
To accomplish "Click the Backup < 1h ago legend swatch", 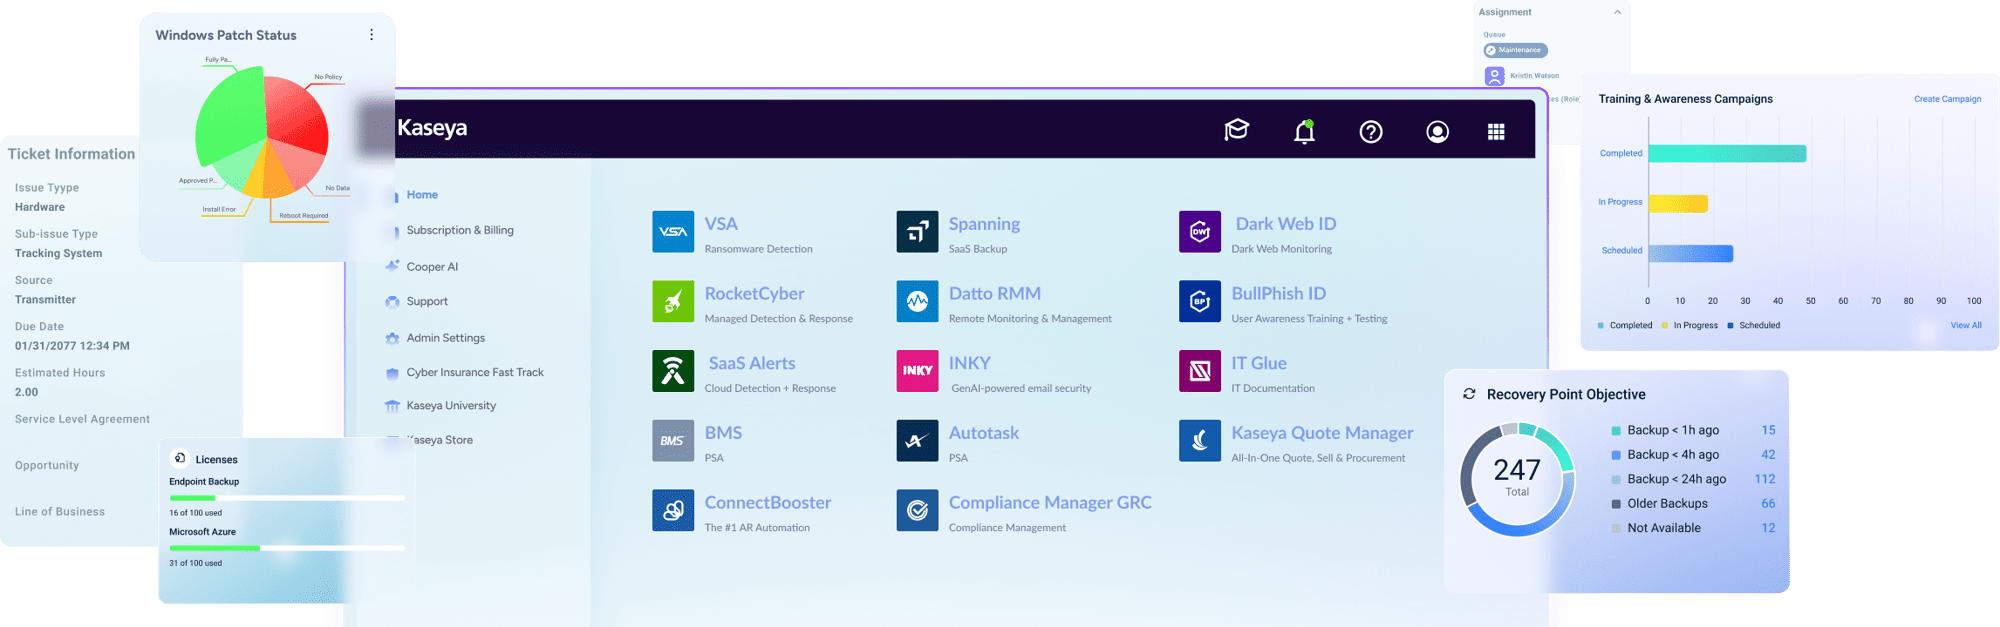I will 1616,431.
